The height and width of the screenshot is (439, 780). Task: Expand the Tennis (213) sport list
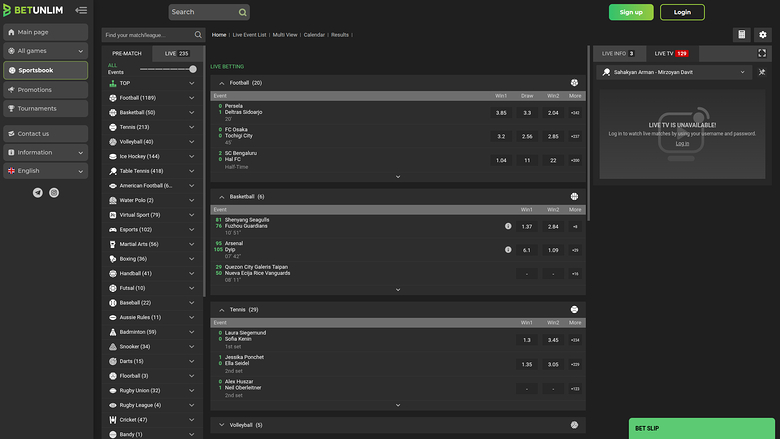pos(191,127)
